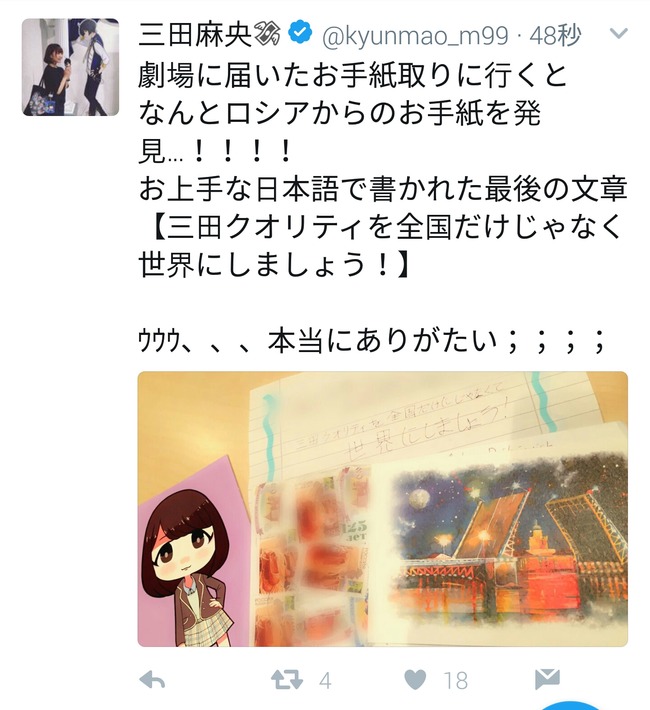Screen dimensions: 650x710
Task: View the retweet count of 4
Action: pyautogui.click(x=325, y=681)
